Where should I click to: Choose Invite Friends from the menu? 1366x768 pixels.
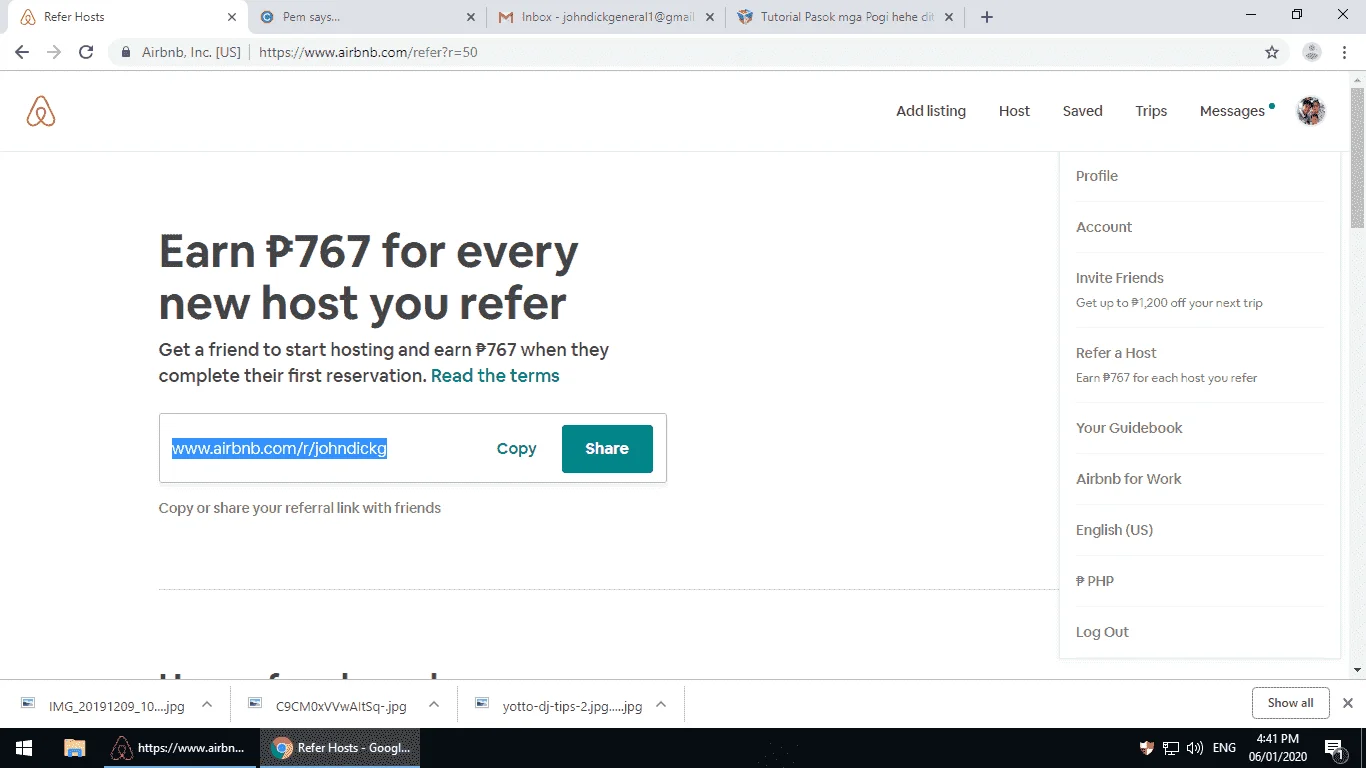click(x=1200, y=290)
